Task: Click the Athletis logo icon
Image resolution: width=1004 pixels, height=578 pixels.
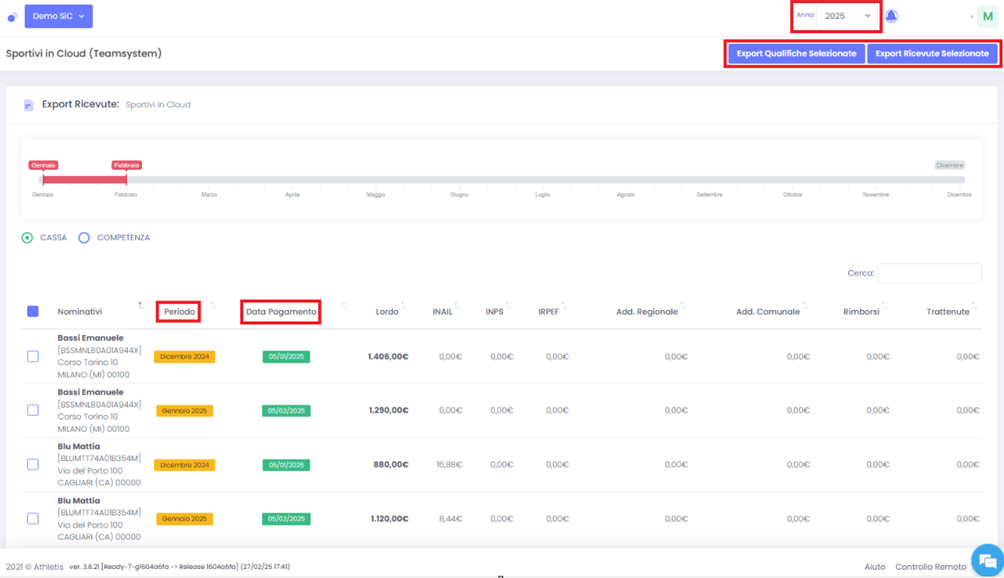Action: (x=12, y=16)
